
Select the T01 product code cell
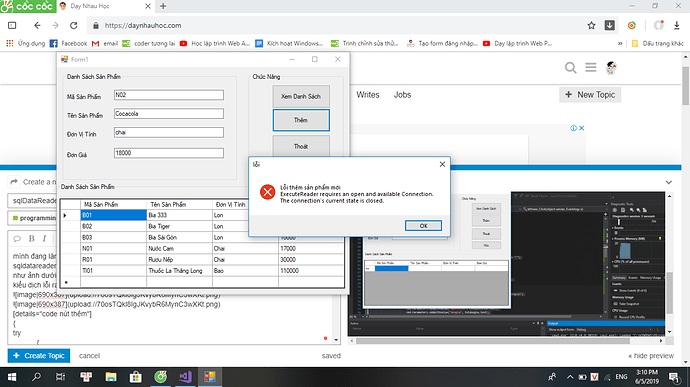coord(114,271)
